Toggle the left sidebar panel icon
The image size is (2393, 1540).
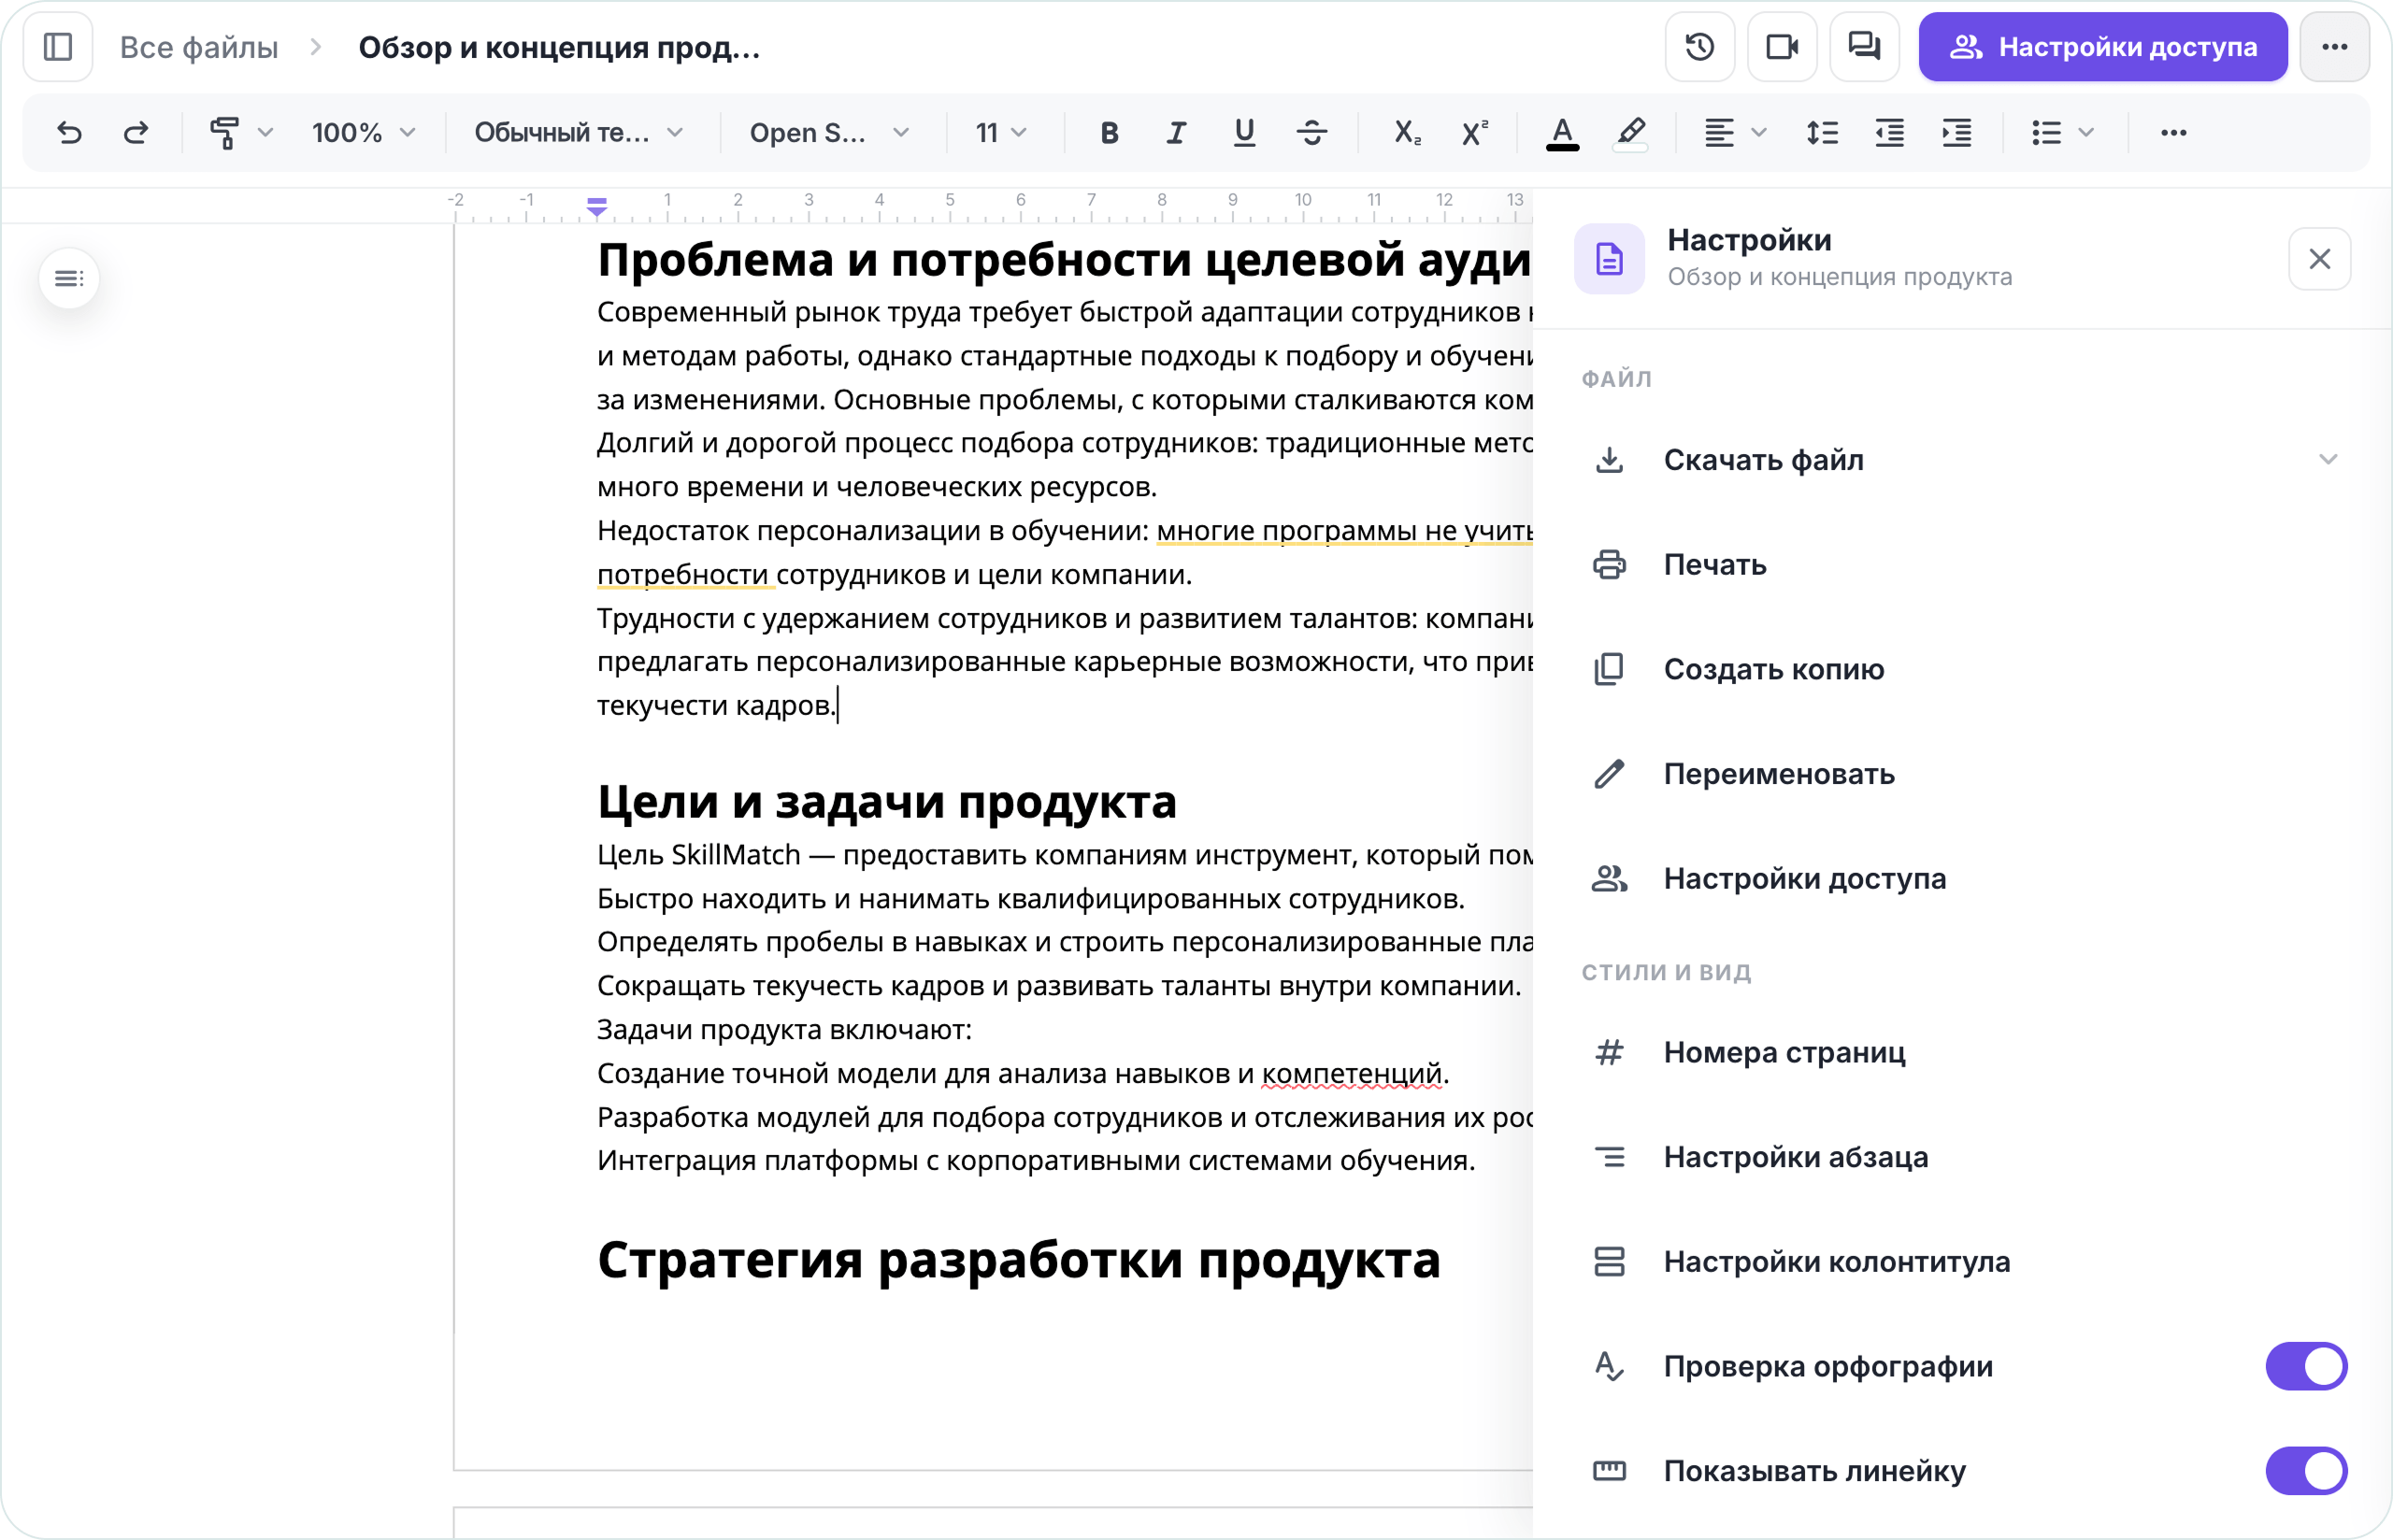[x=58, y=47]
